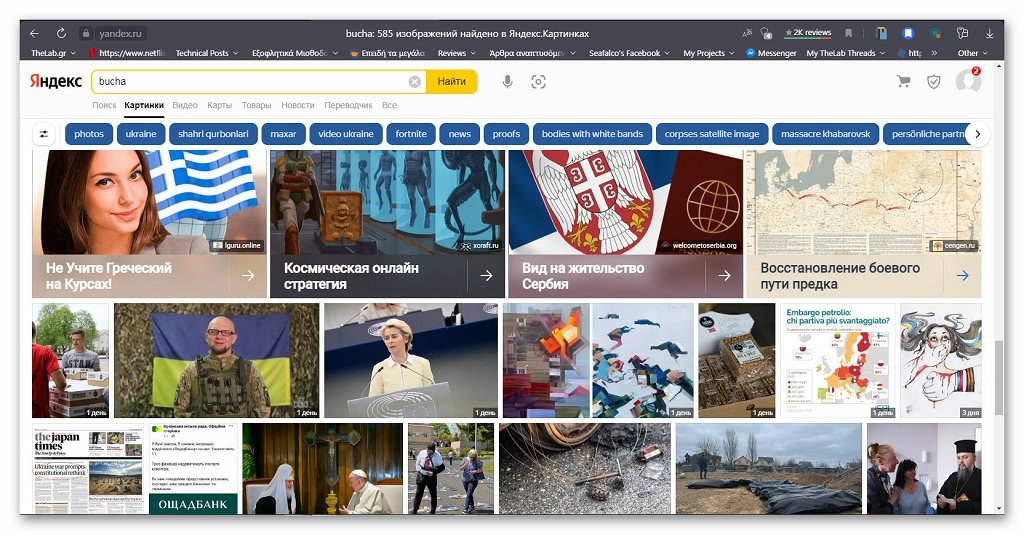
Task: Open the Greek flag woman ad image
Action: tap(149, 202)
